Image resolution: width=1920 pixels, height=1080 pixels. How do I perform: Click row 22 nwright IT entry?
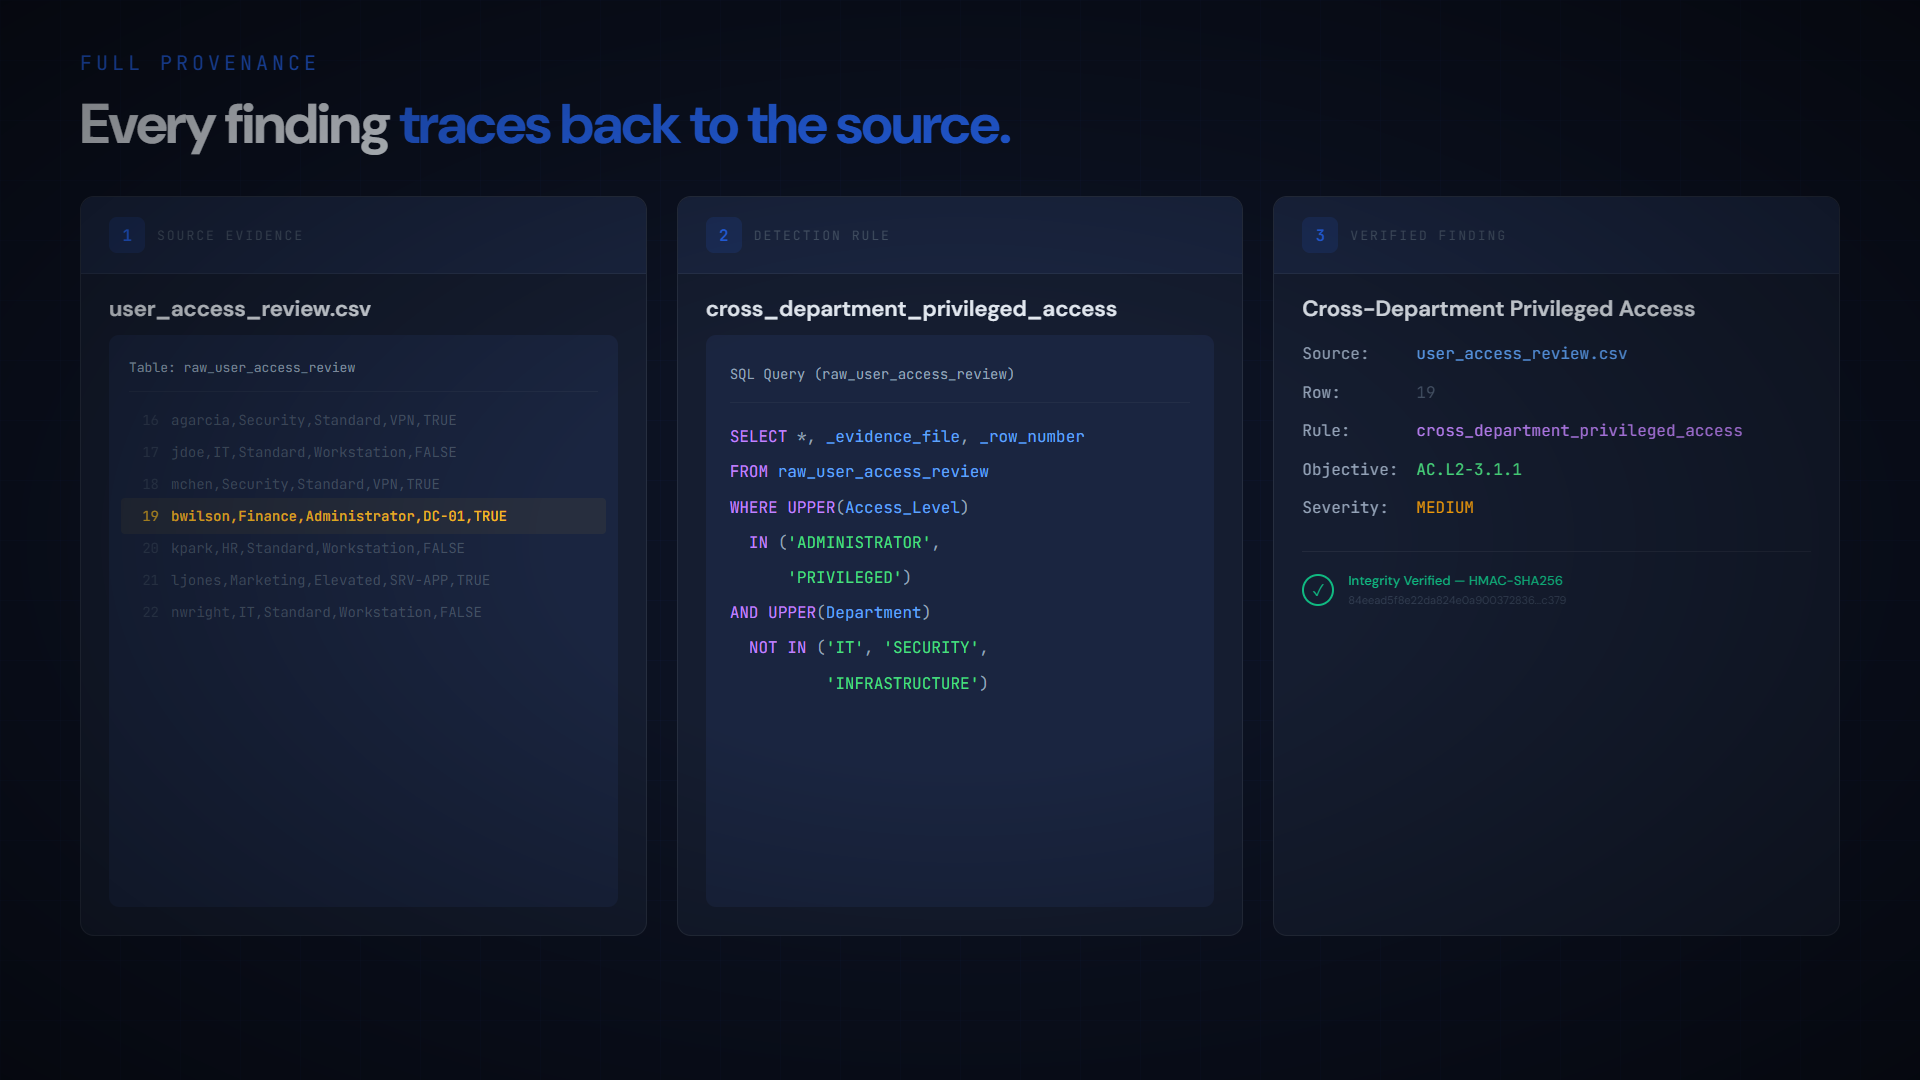click(326, 613)
